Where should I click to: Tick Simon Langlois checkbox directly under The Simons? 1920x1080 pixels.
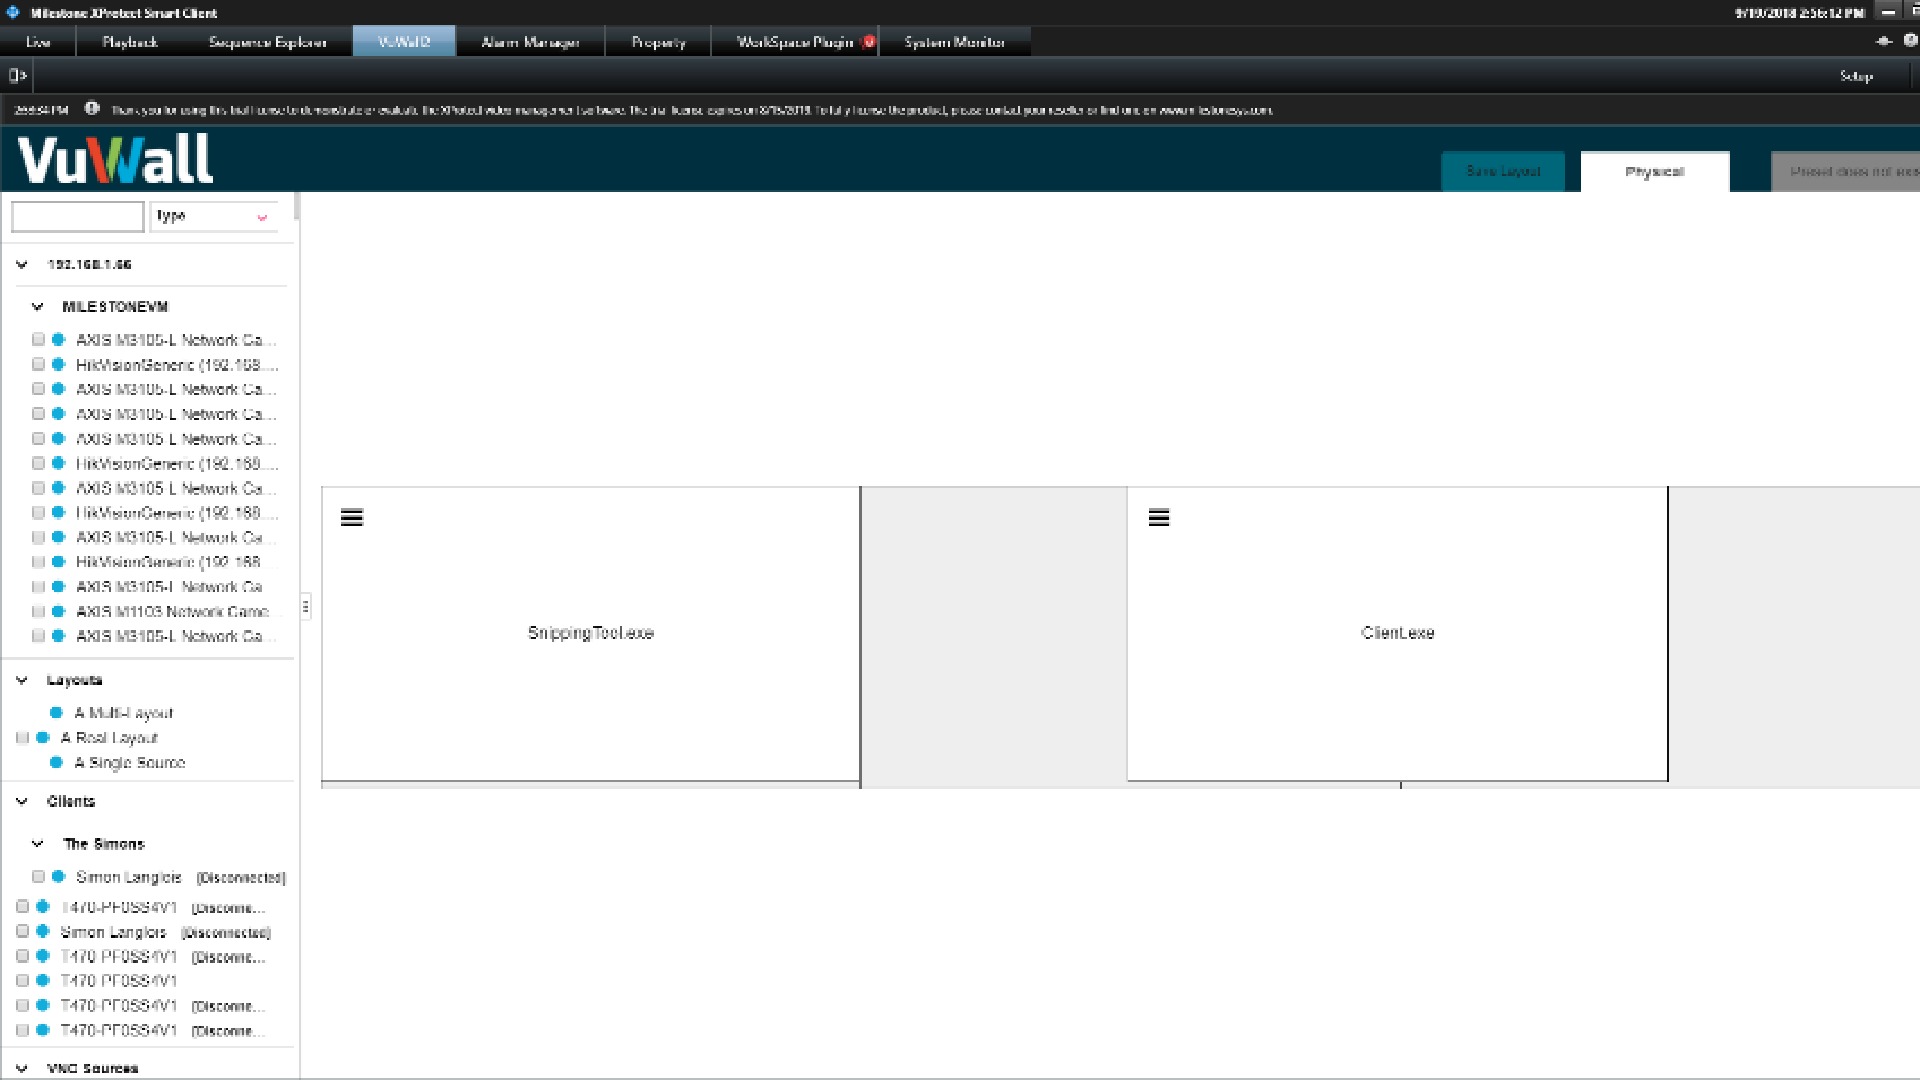click(x=38, y=877)
